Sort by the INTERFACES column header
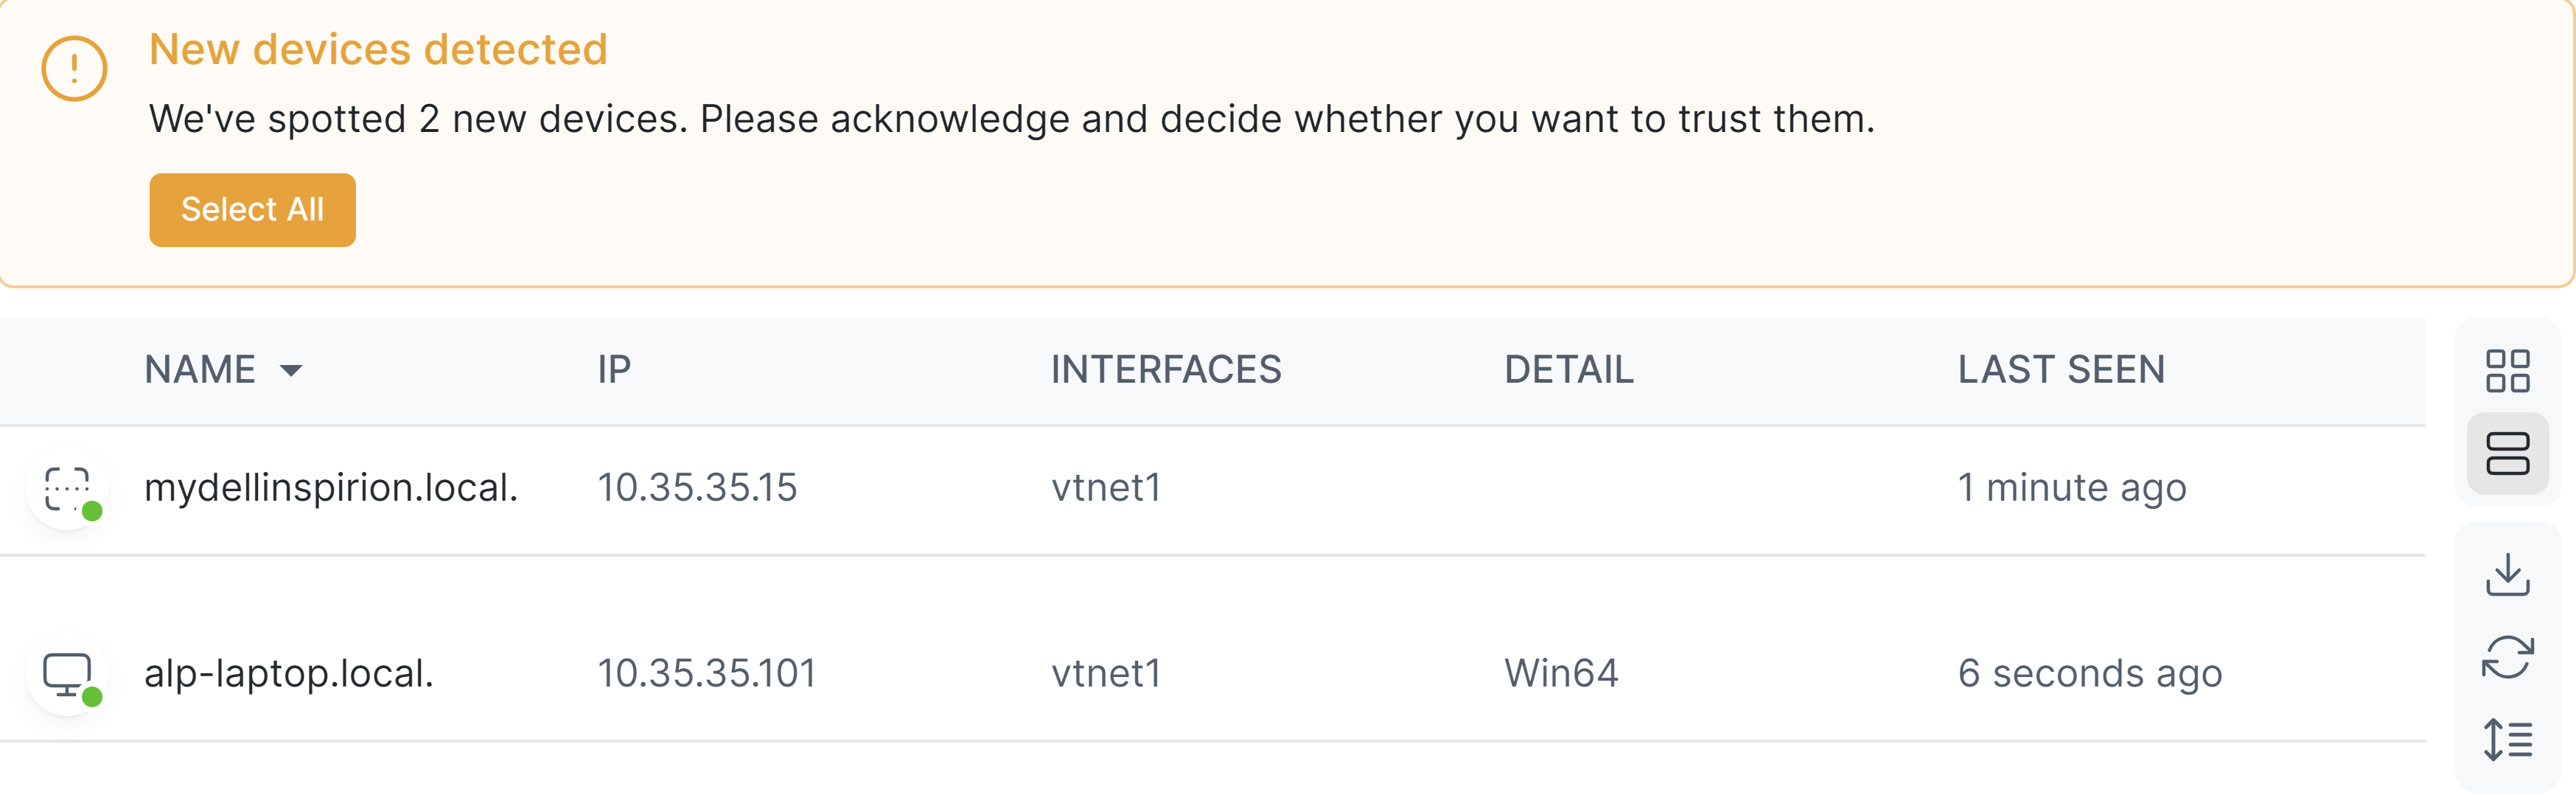The height and width of the screenshot is (806, 2576). click(1166, 370)
